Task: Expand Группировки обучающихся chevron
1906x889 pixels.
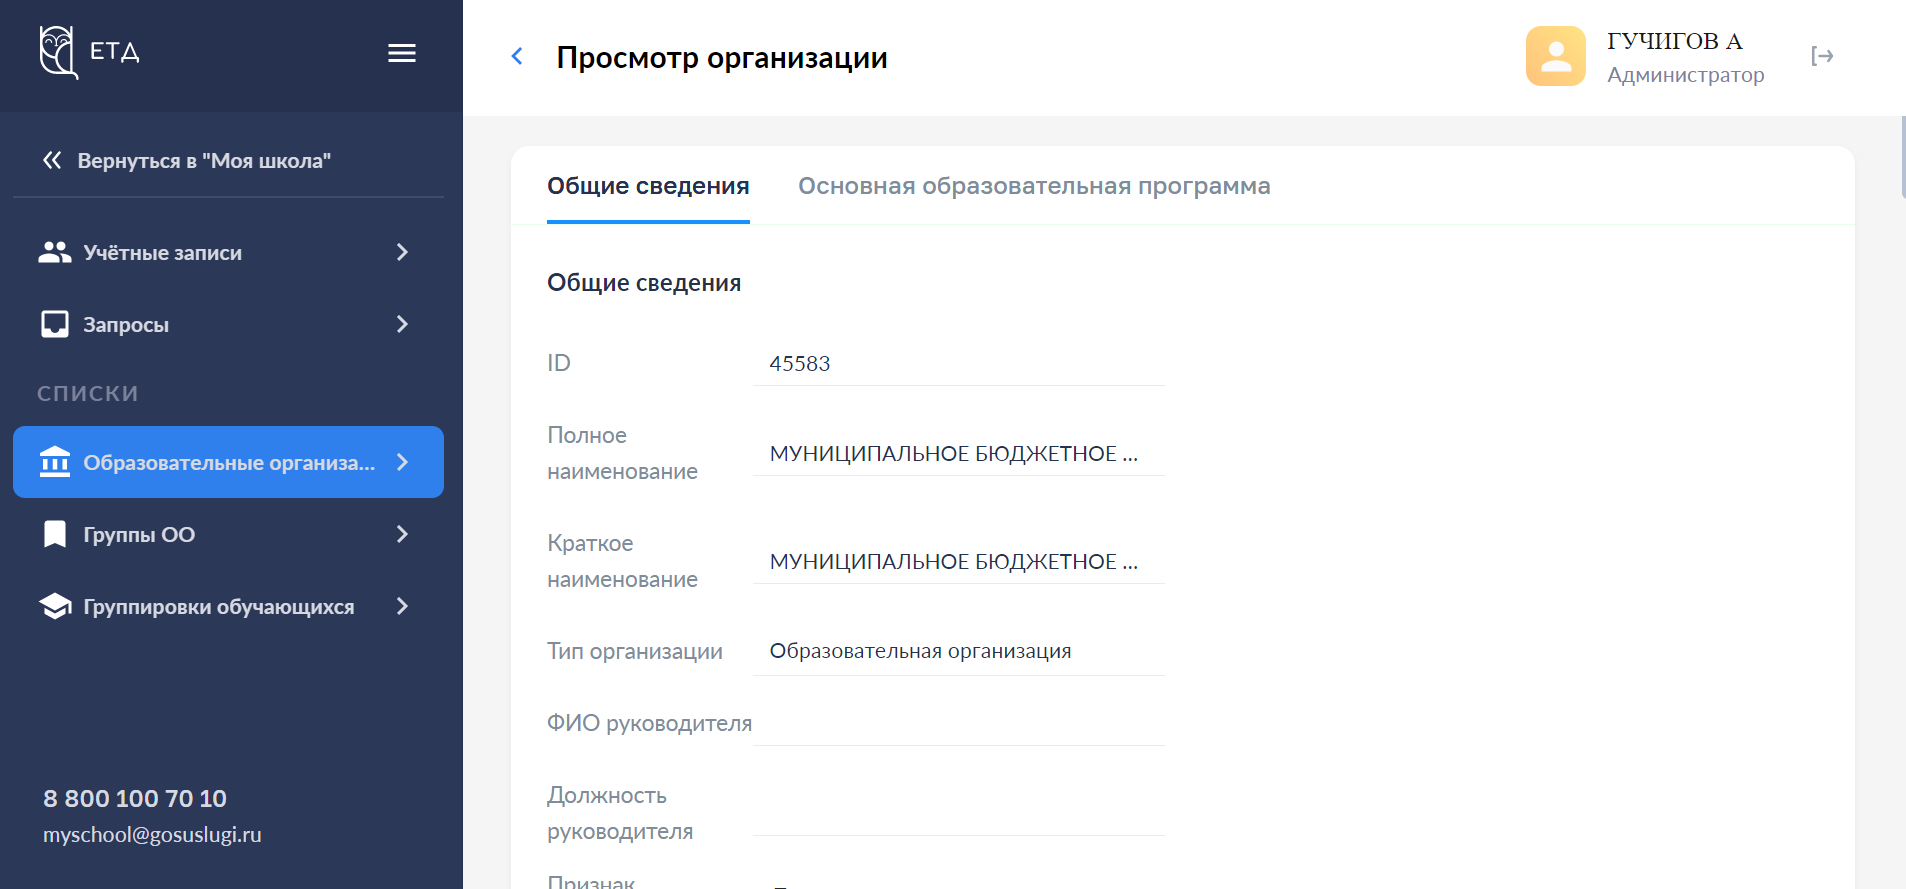Action: click(402, 607)
